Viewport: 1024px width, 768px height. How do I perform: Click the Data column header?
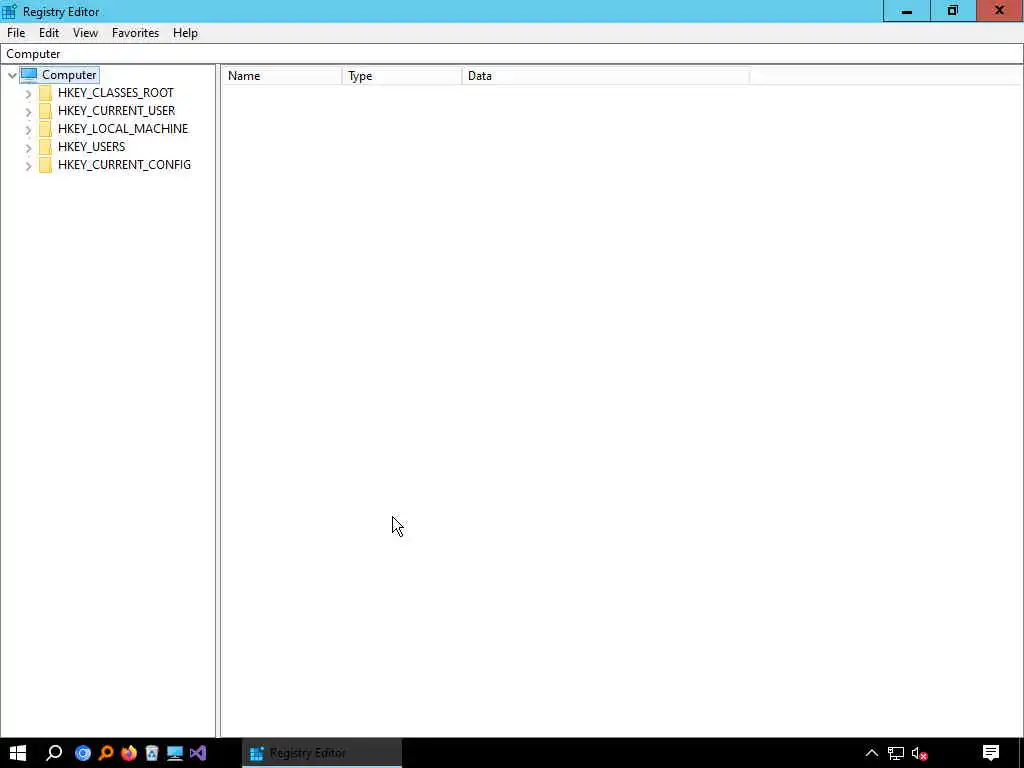pos(605,76)
